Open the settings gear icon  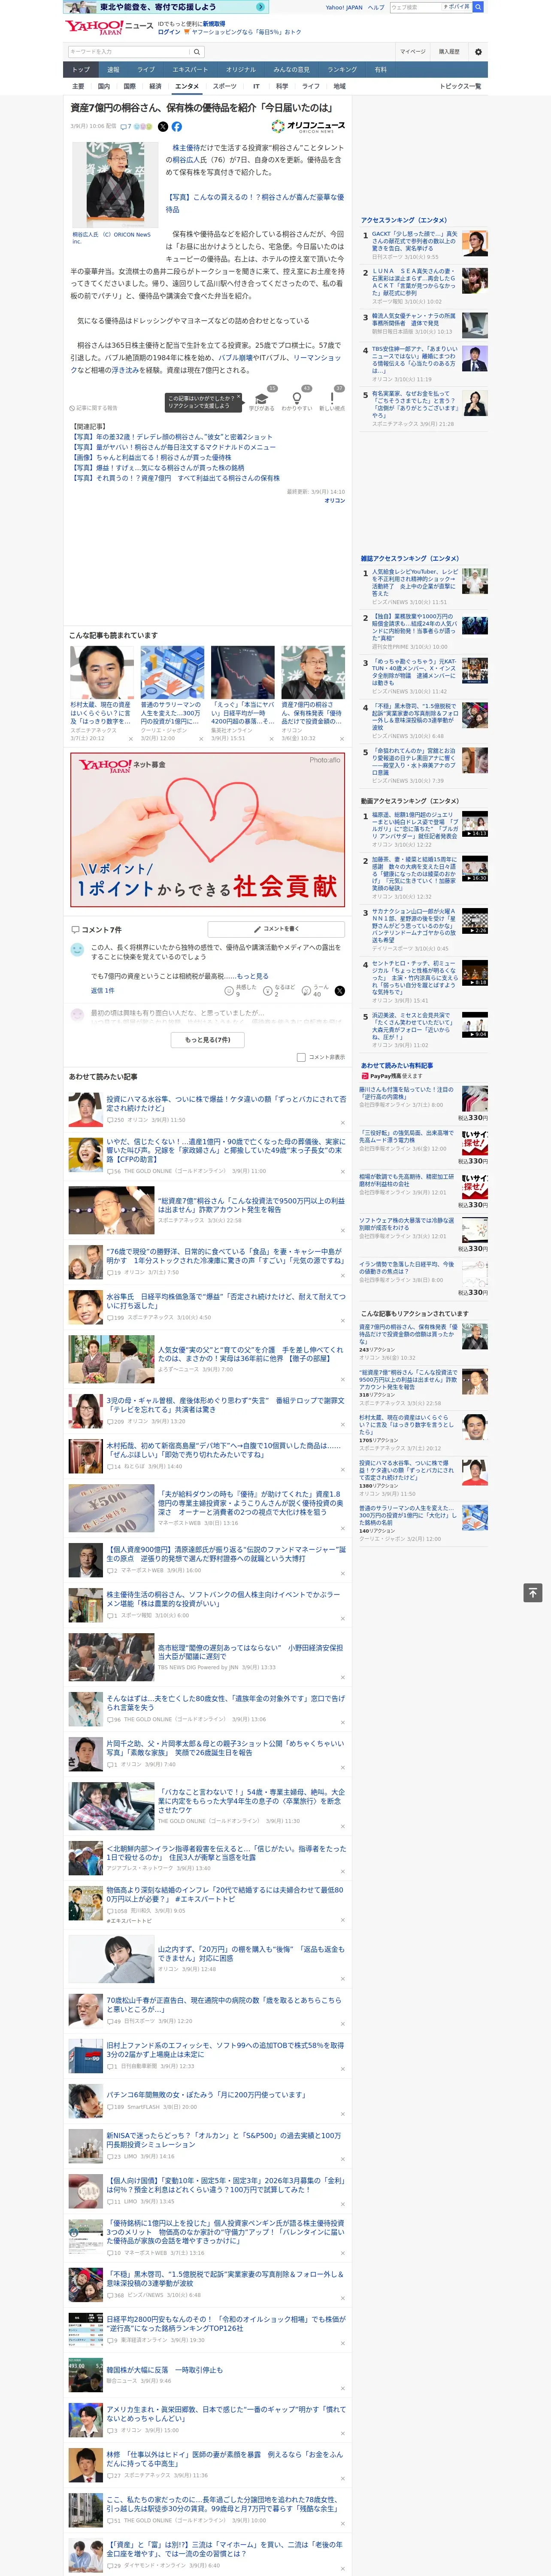(x=477, y=51)
